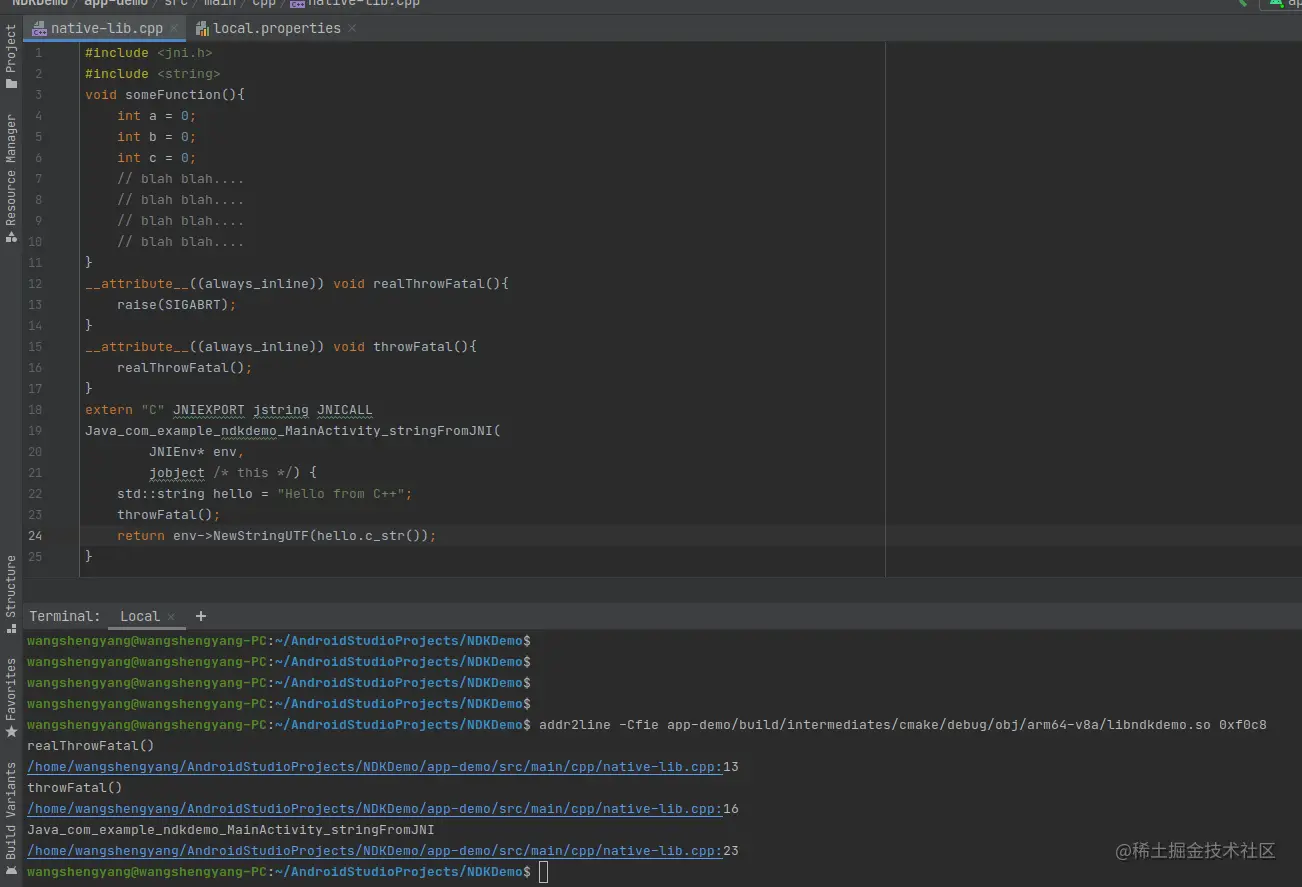Click the realThrowFatal(); call on line 16
Image resolution: width=1302 pixels, height=887 pixels.
(184, 368)
